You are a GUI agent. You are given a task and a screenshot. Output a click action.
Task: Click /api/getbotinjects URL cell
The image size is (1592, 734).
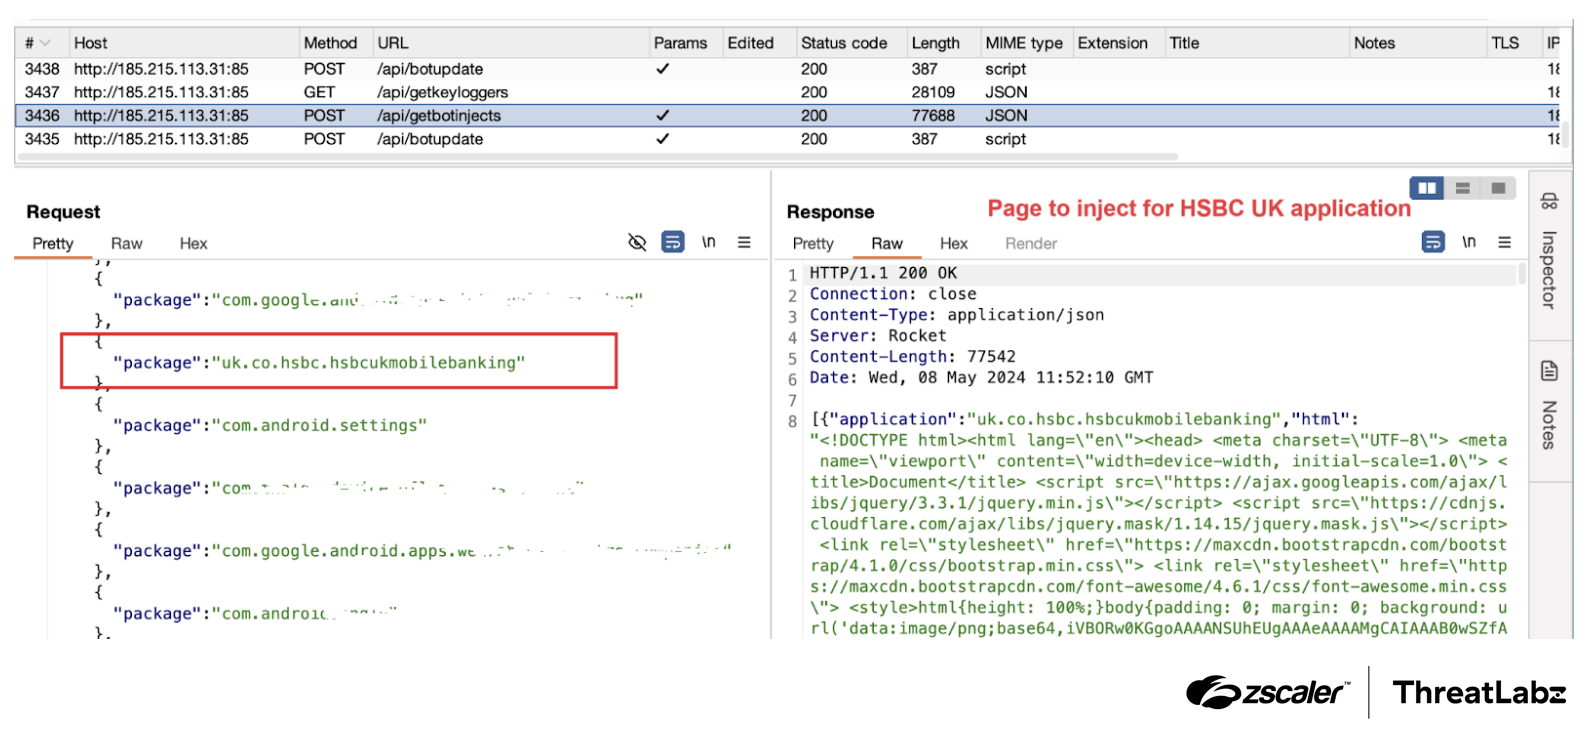[x=439, y=115]
